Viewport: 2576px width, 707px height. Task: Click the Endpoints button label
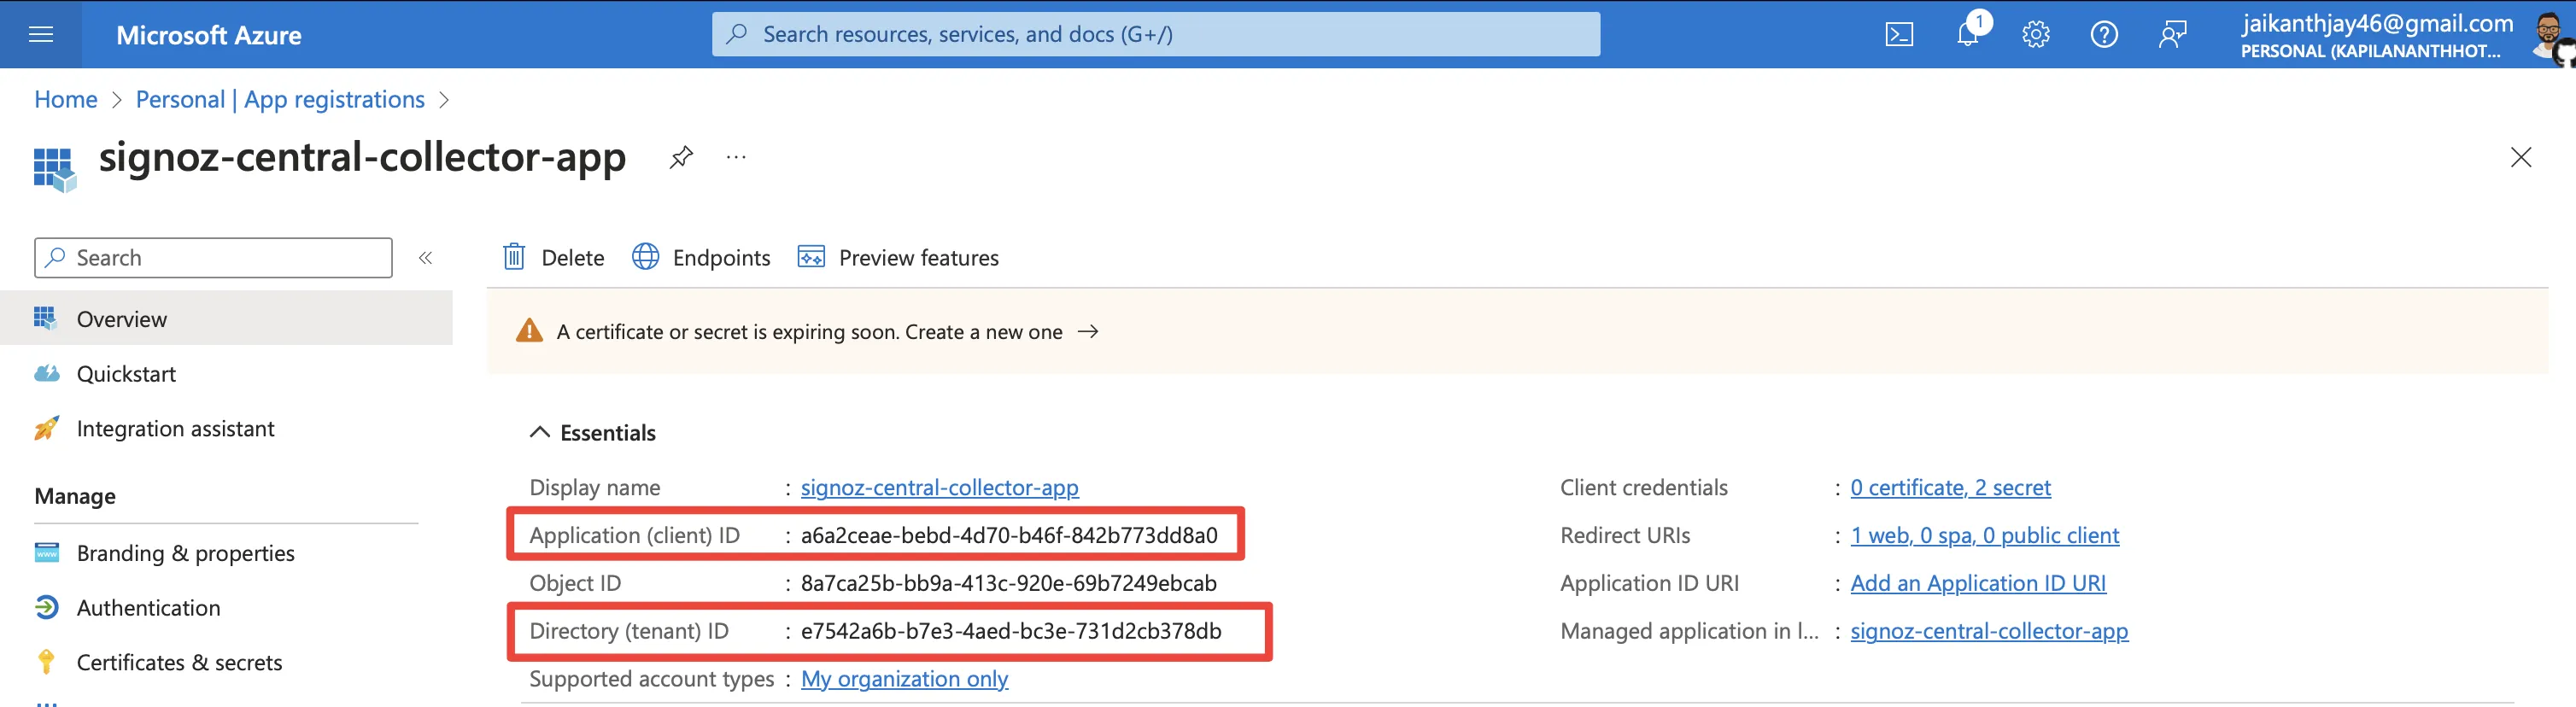[721, 258]
